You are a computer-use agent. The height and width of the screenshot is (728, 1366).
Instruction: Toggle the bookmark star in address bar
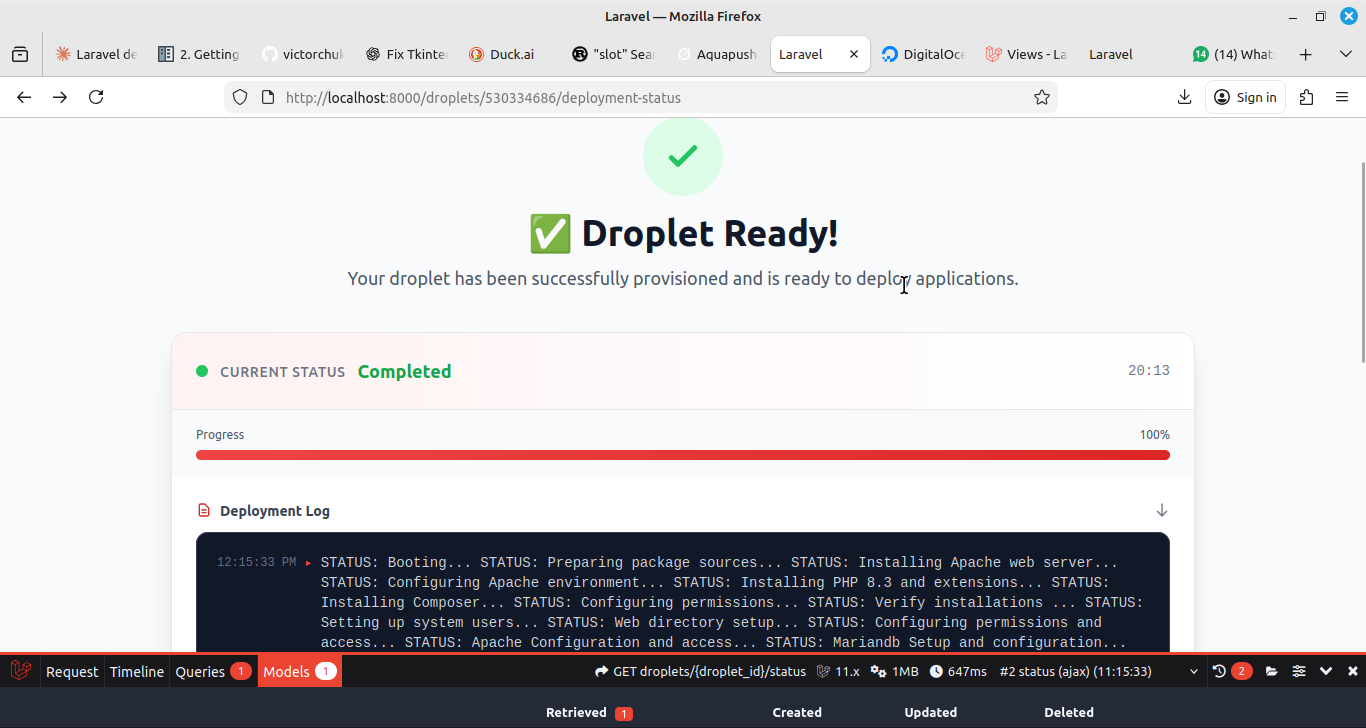tap(1042, 96)
